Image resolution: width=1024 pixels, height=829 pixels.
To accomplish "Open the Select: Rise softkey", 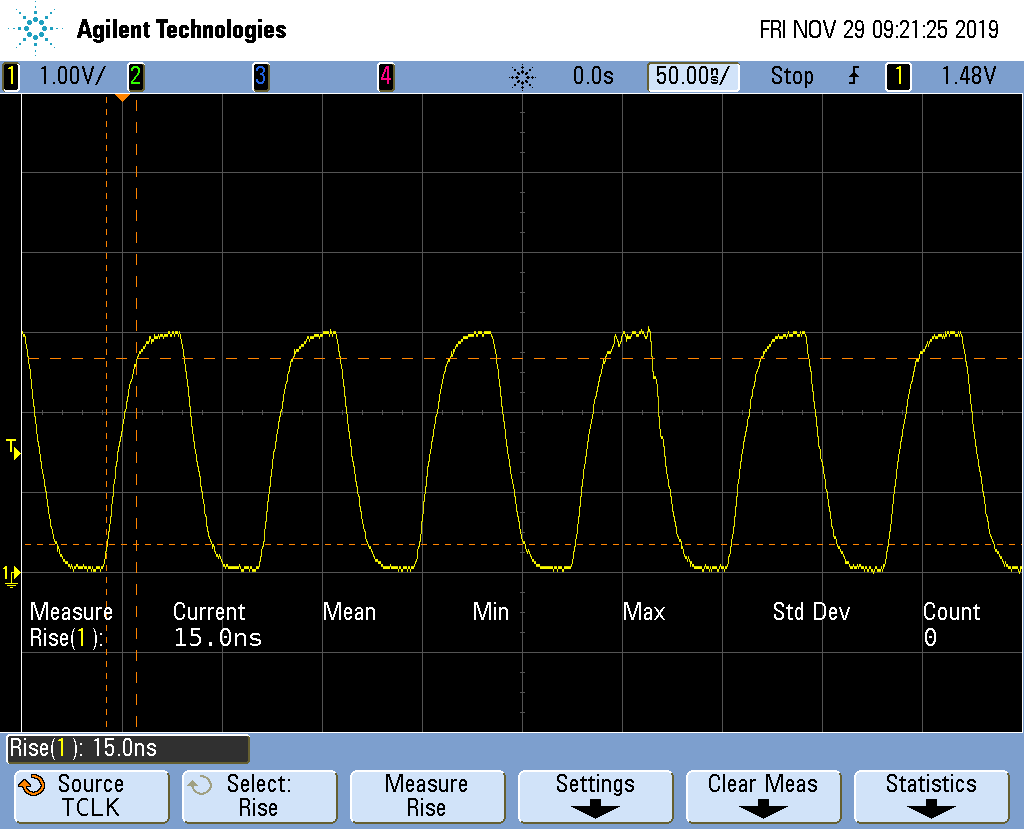I will click(260, 796).
